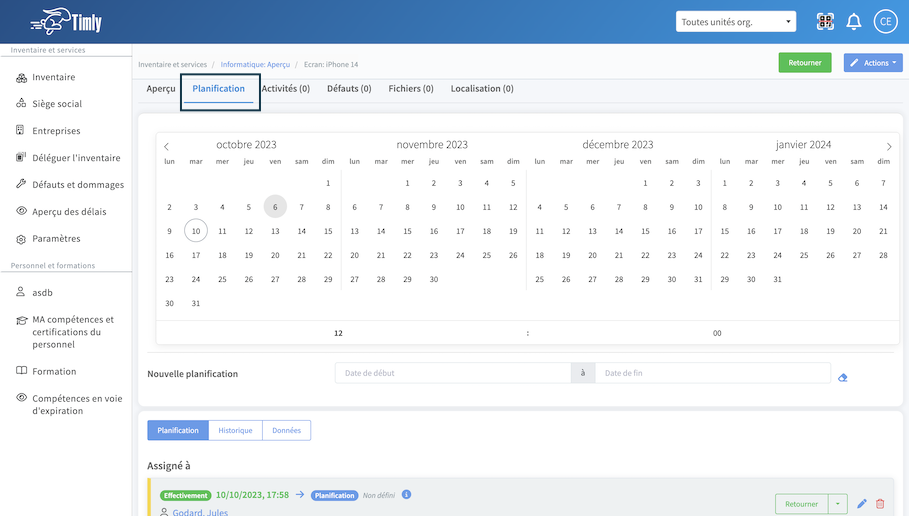
Task: Click the info icon next to Non défini
Action: [406, 495]
